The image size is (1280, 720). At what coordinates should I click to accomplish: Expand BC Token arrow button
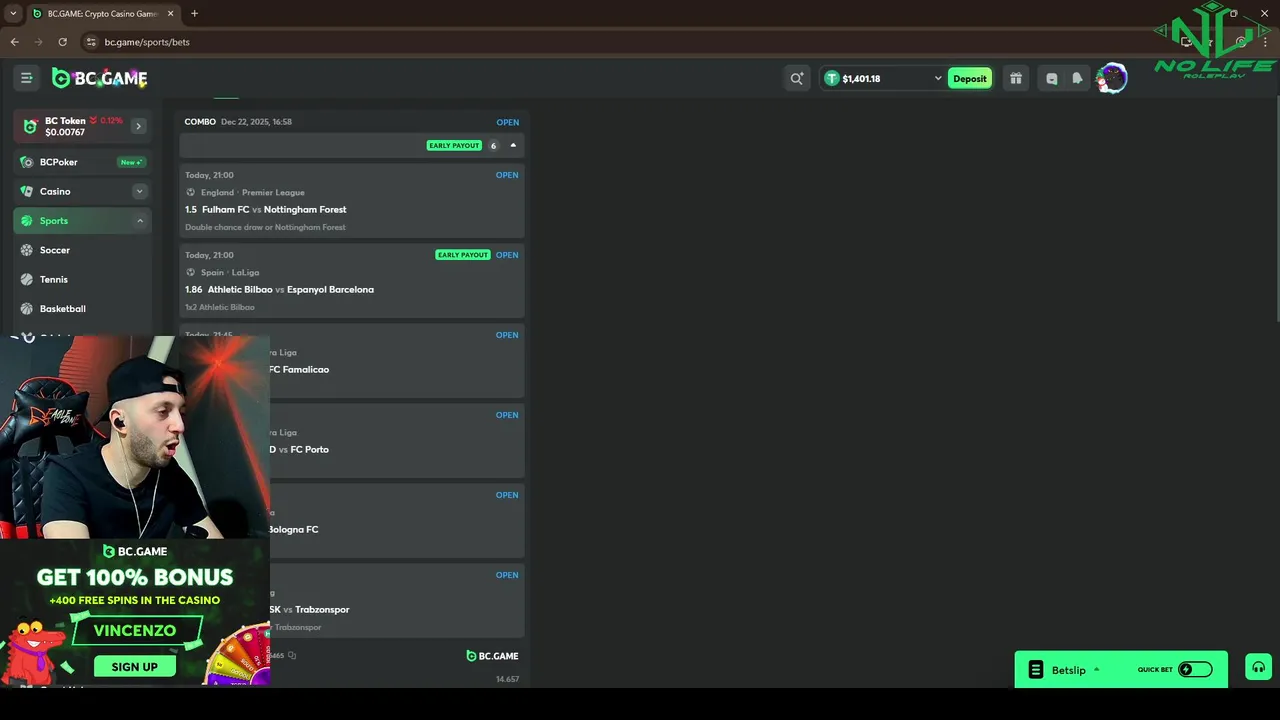click(x=138, y=126)
